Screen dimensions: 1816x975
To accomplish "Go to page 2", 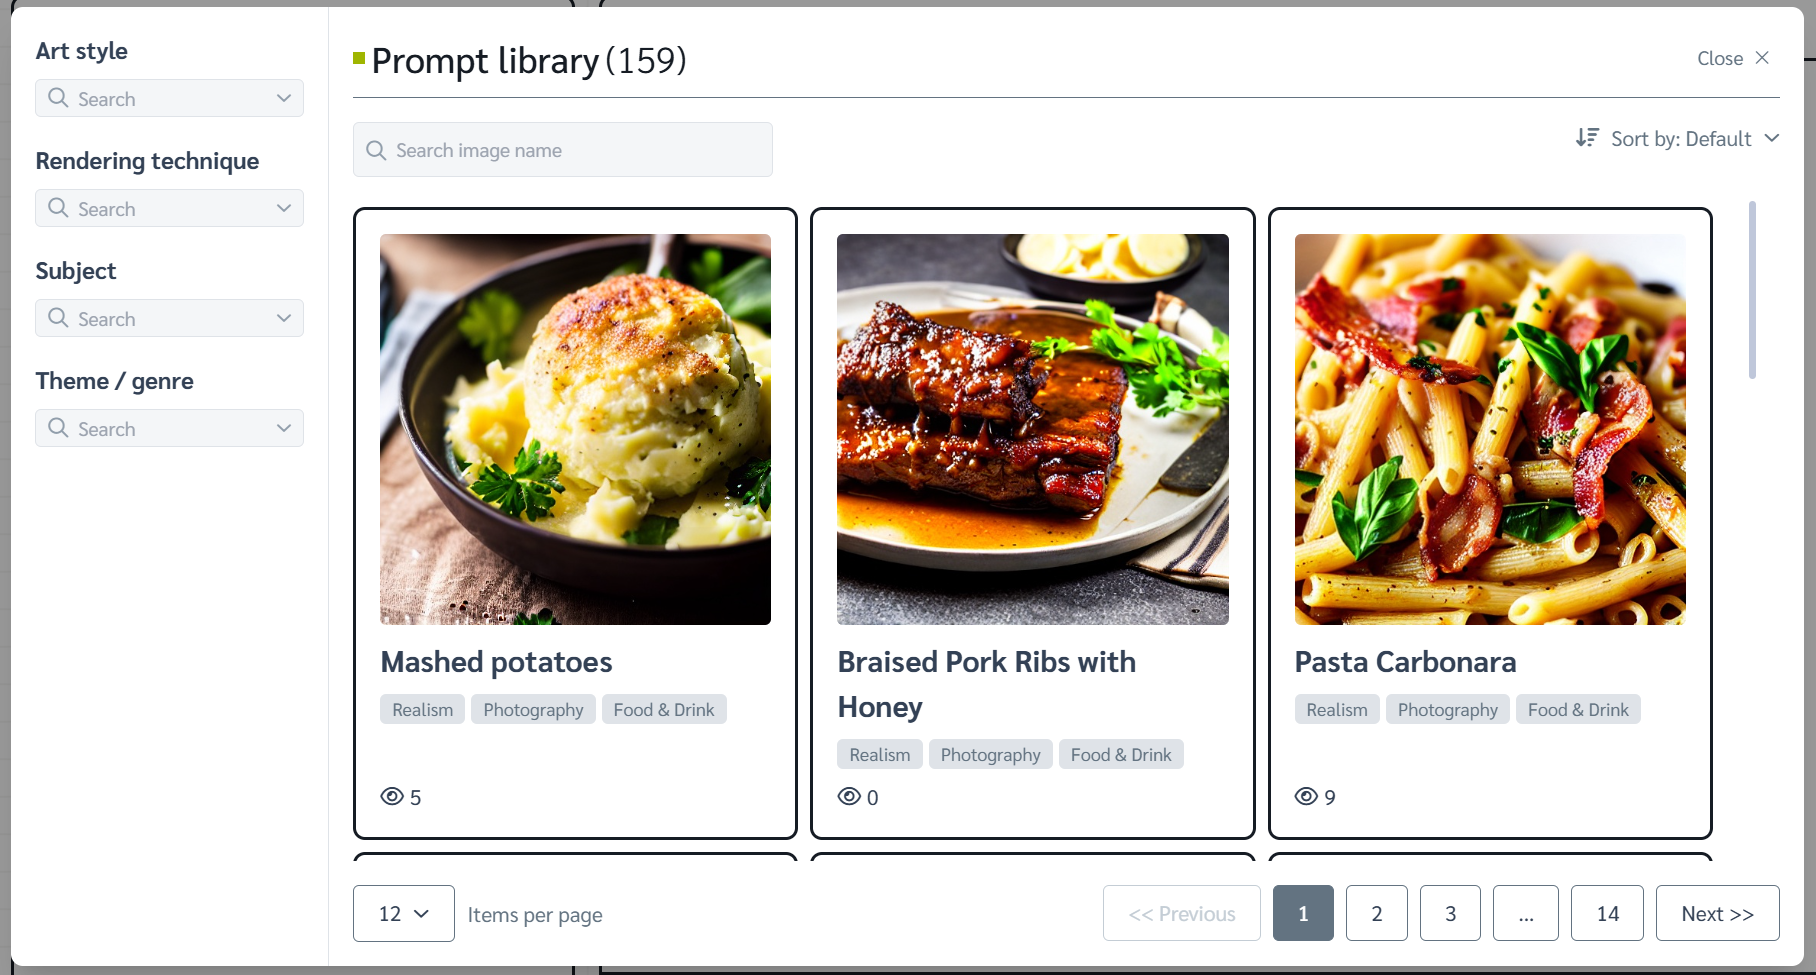I will pyautogui.click(x=1377, y=913).
